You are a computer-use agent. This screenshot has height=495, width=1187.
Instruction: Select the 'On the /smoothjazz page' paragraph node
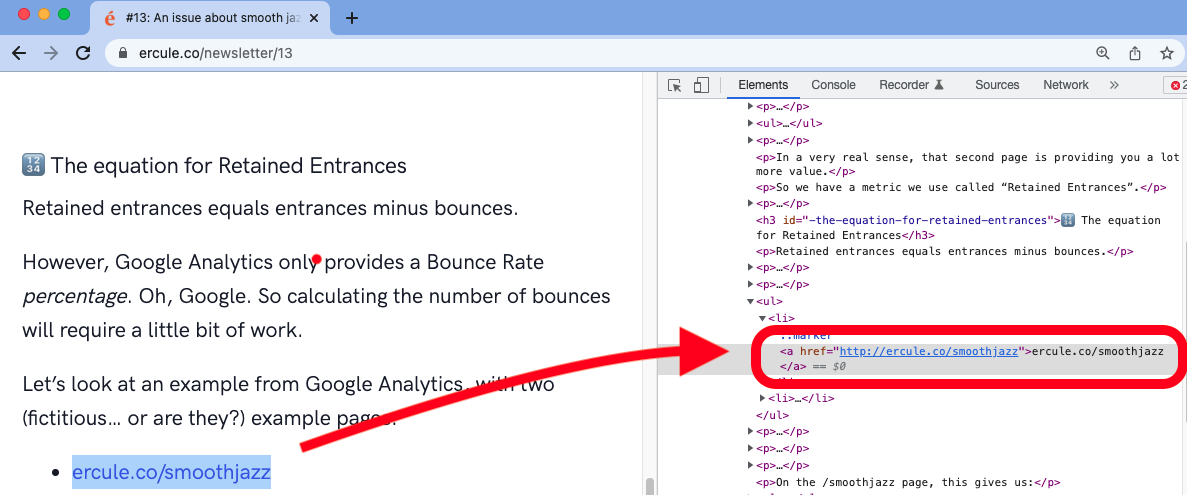[908, 482]
